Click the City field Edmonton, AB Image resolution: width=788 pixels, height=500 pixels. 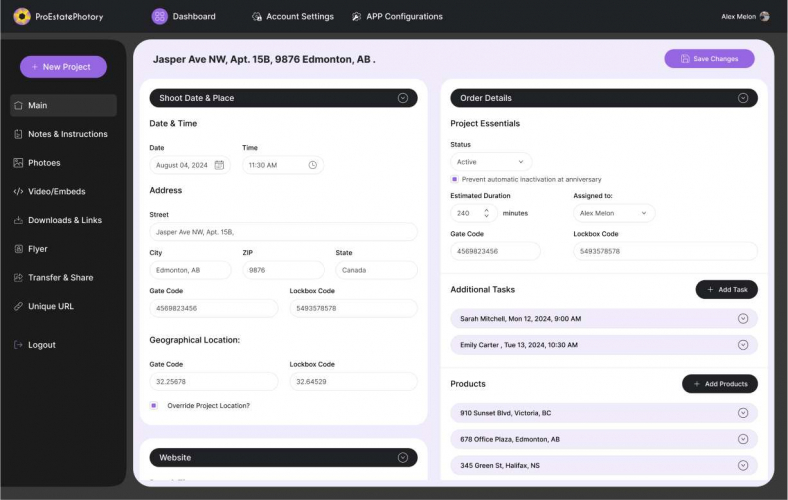click(x=190, y=270)
